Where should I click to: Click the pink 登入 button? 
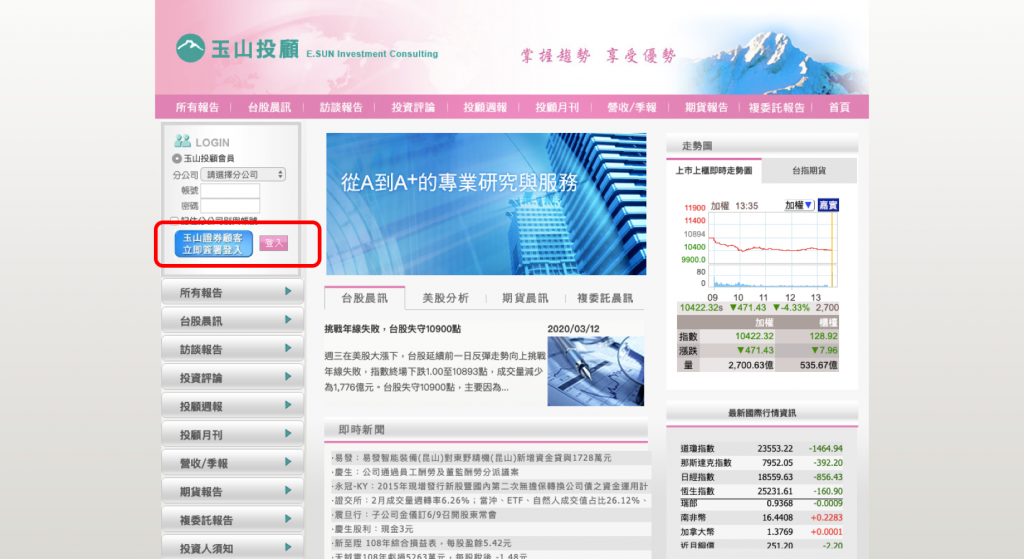273,243
